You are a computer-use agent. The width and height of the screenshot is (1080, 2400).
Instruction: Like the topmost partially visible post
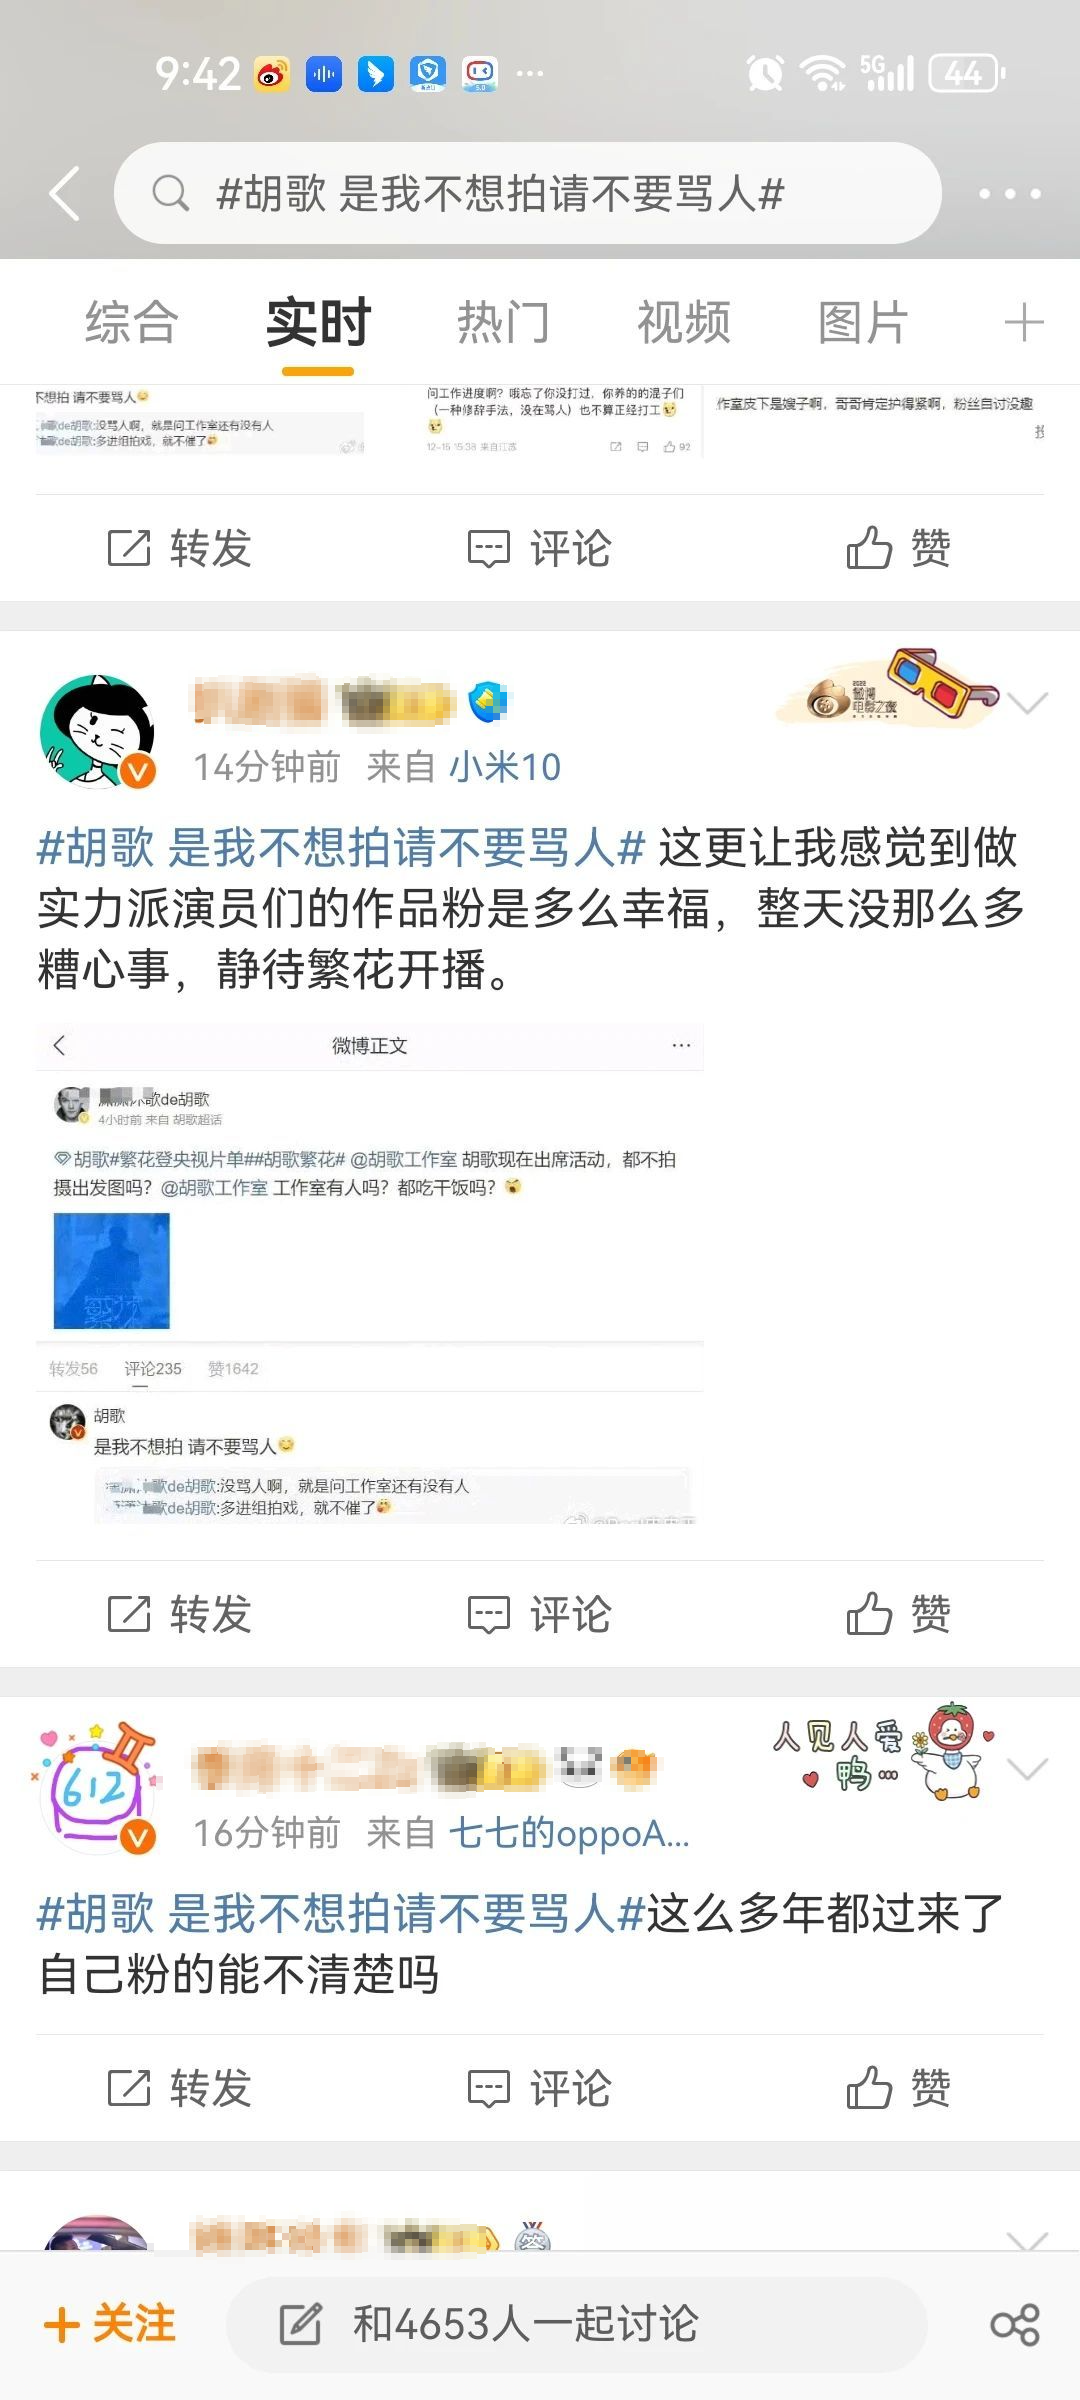pos(898,548)
